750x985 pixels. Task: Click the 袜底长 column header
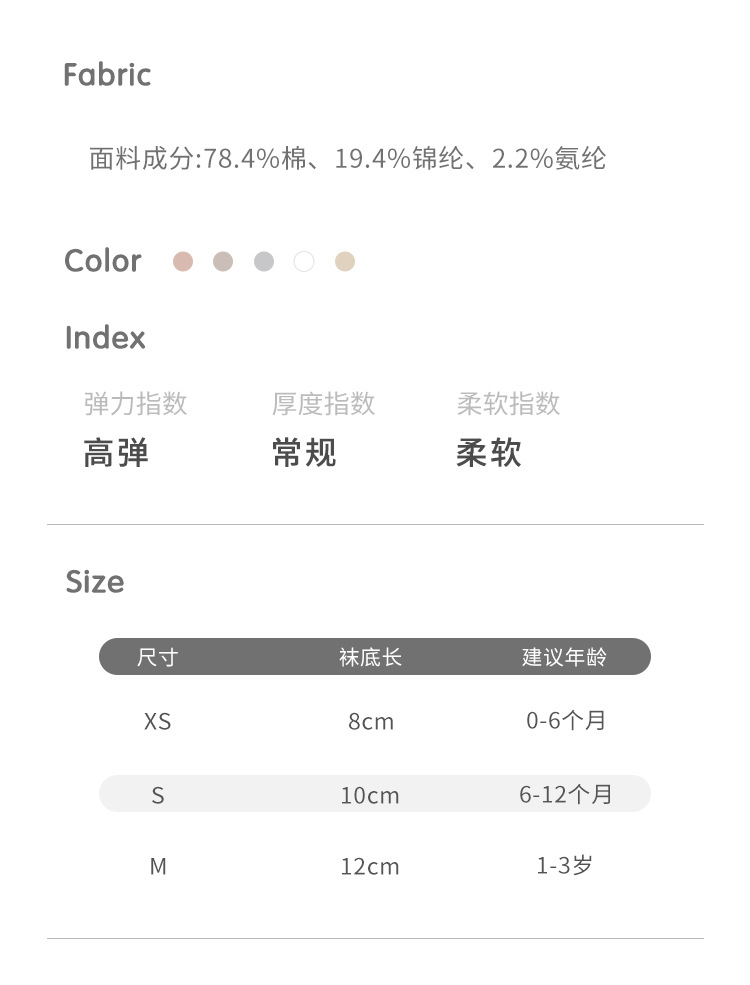(x=370, y=657)
